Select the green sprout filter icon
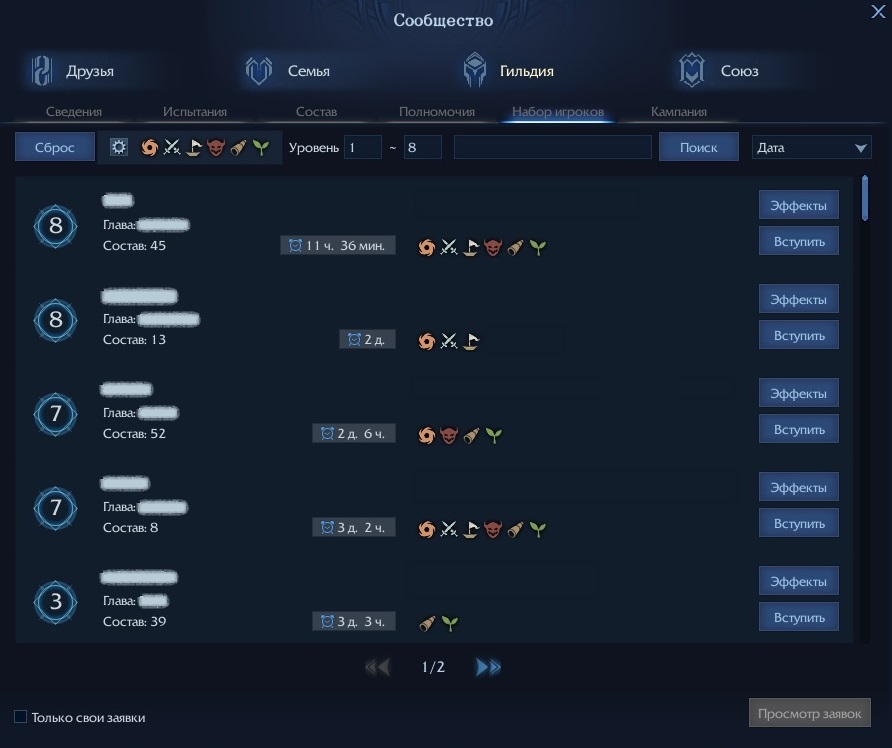Screen dimensions: 892x748 tap(261, 147)
